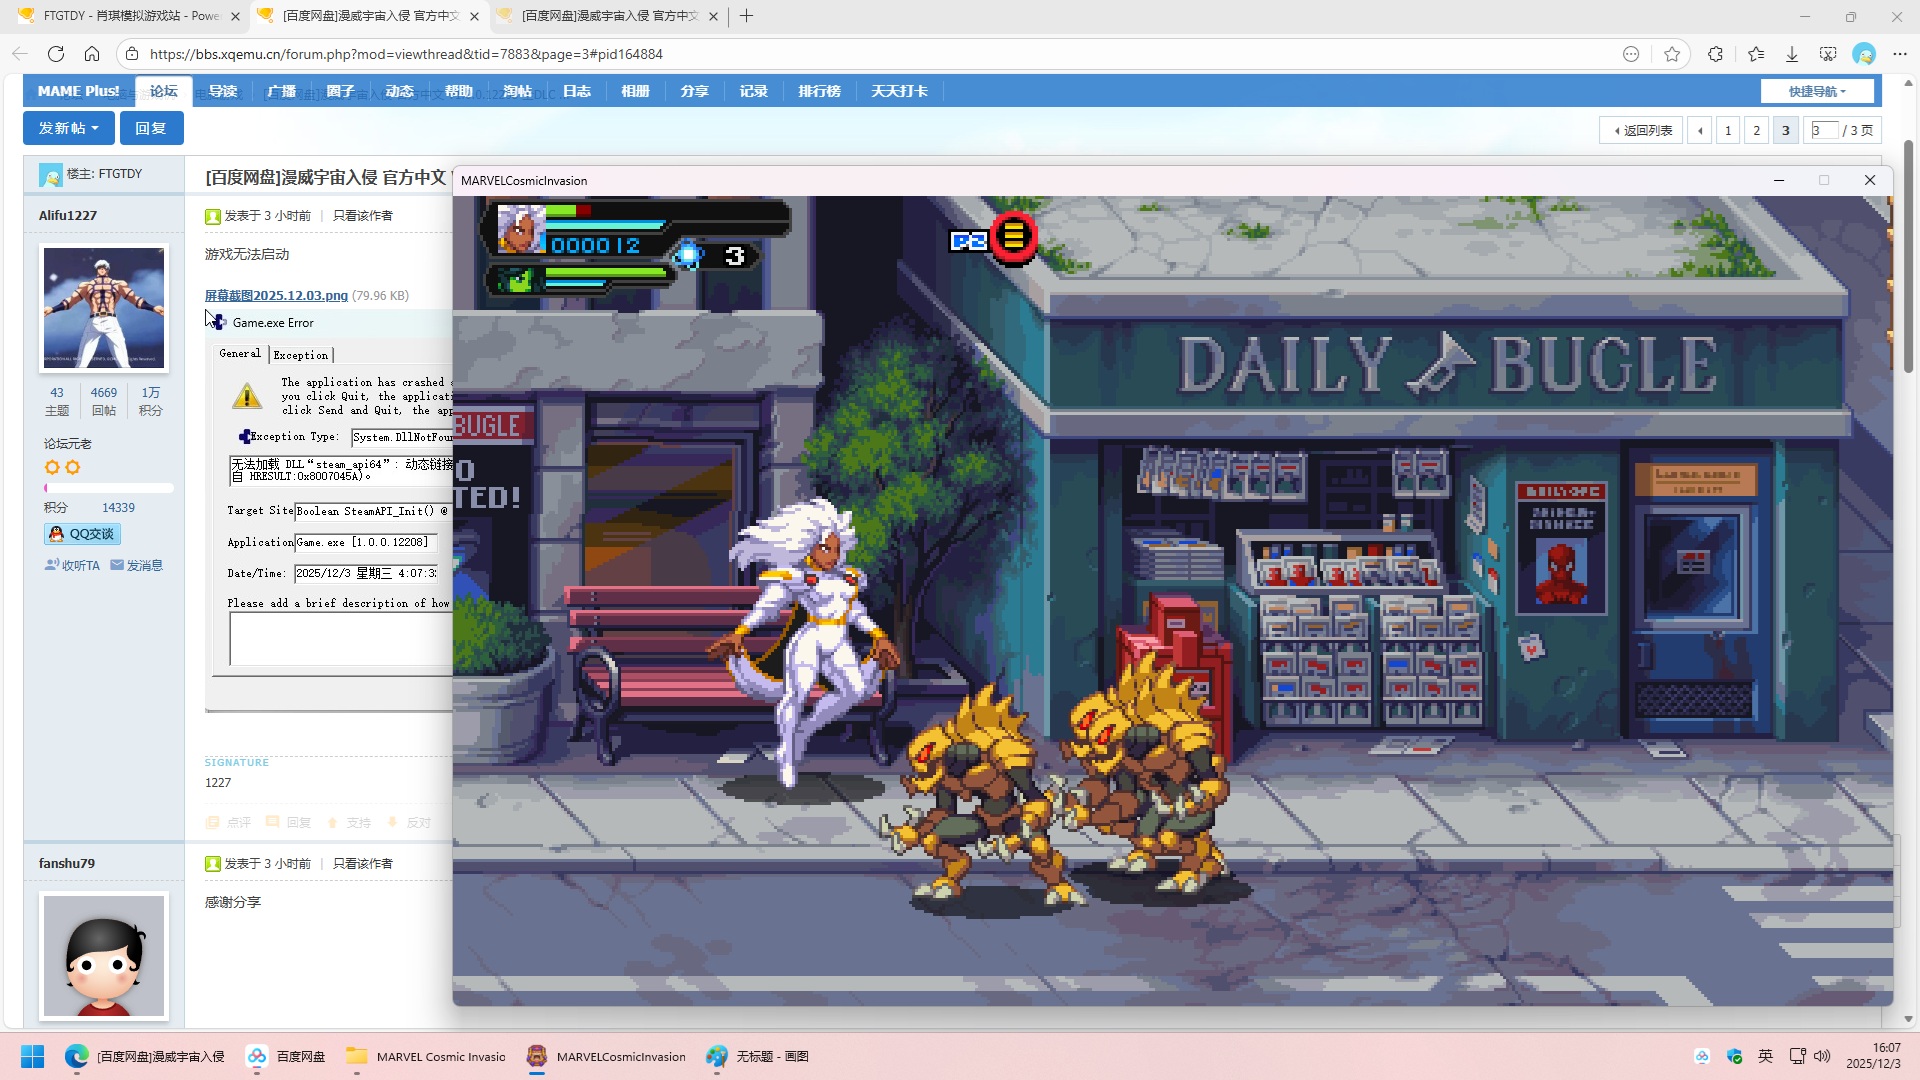The height and width of the screenshot is (1080, 1920).
Task: Click the 回复 reply button
Action: [x=151, y=128]
